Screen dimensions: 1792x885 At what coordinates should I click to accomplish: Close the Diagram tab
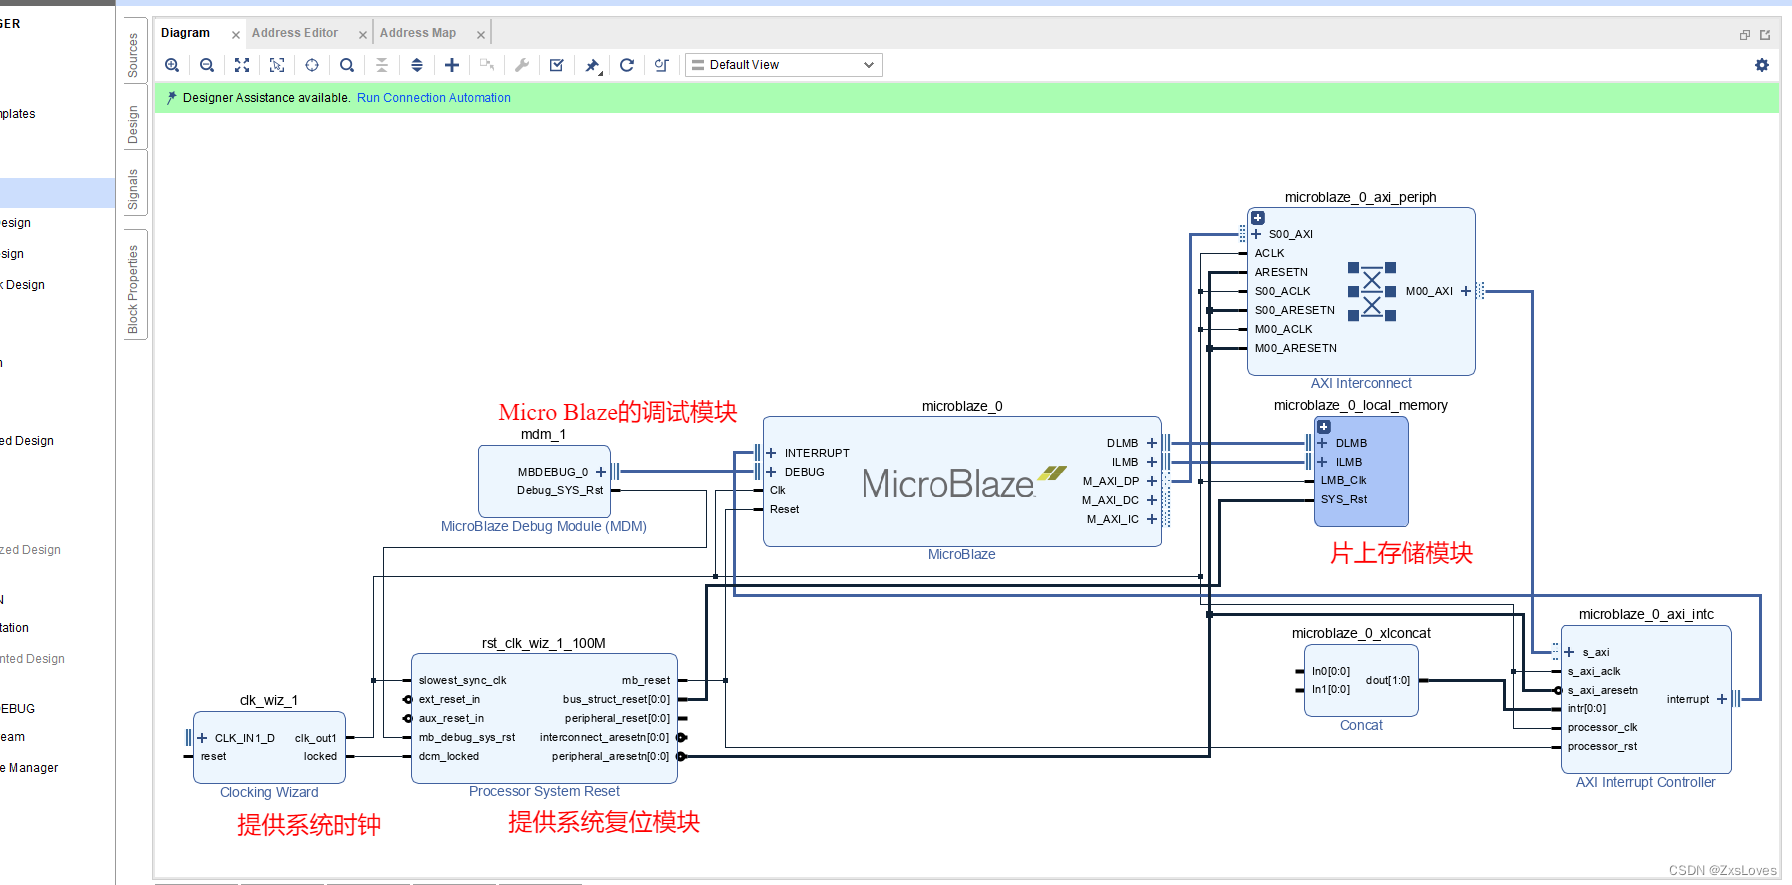(236, 34)
